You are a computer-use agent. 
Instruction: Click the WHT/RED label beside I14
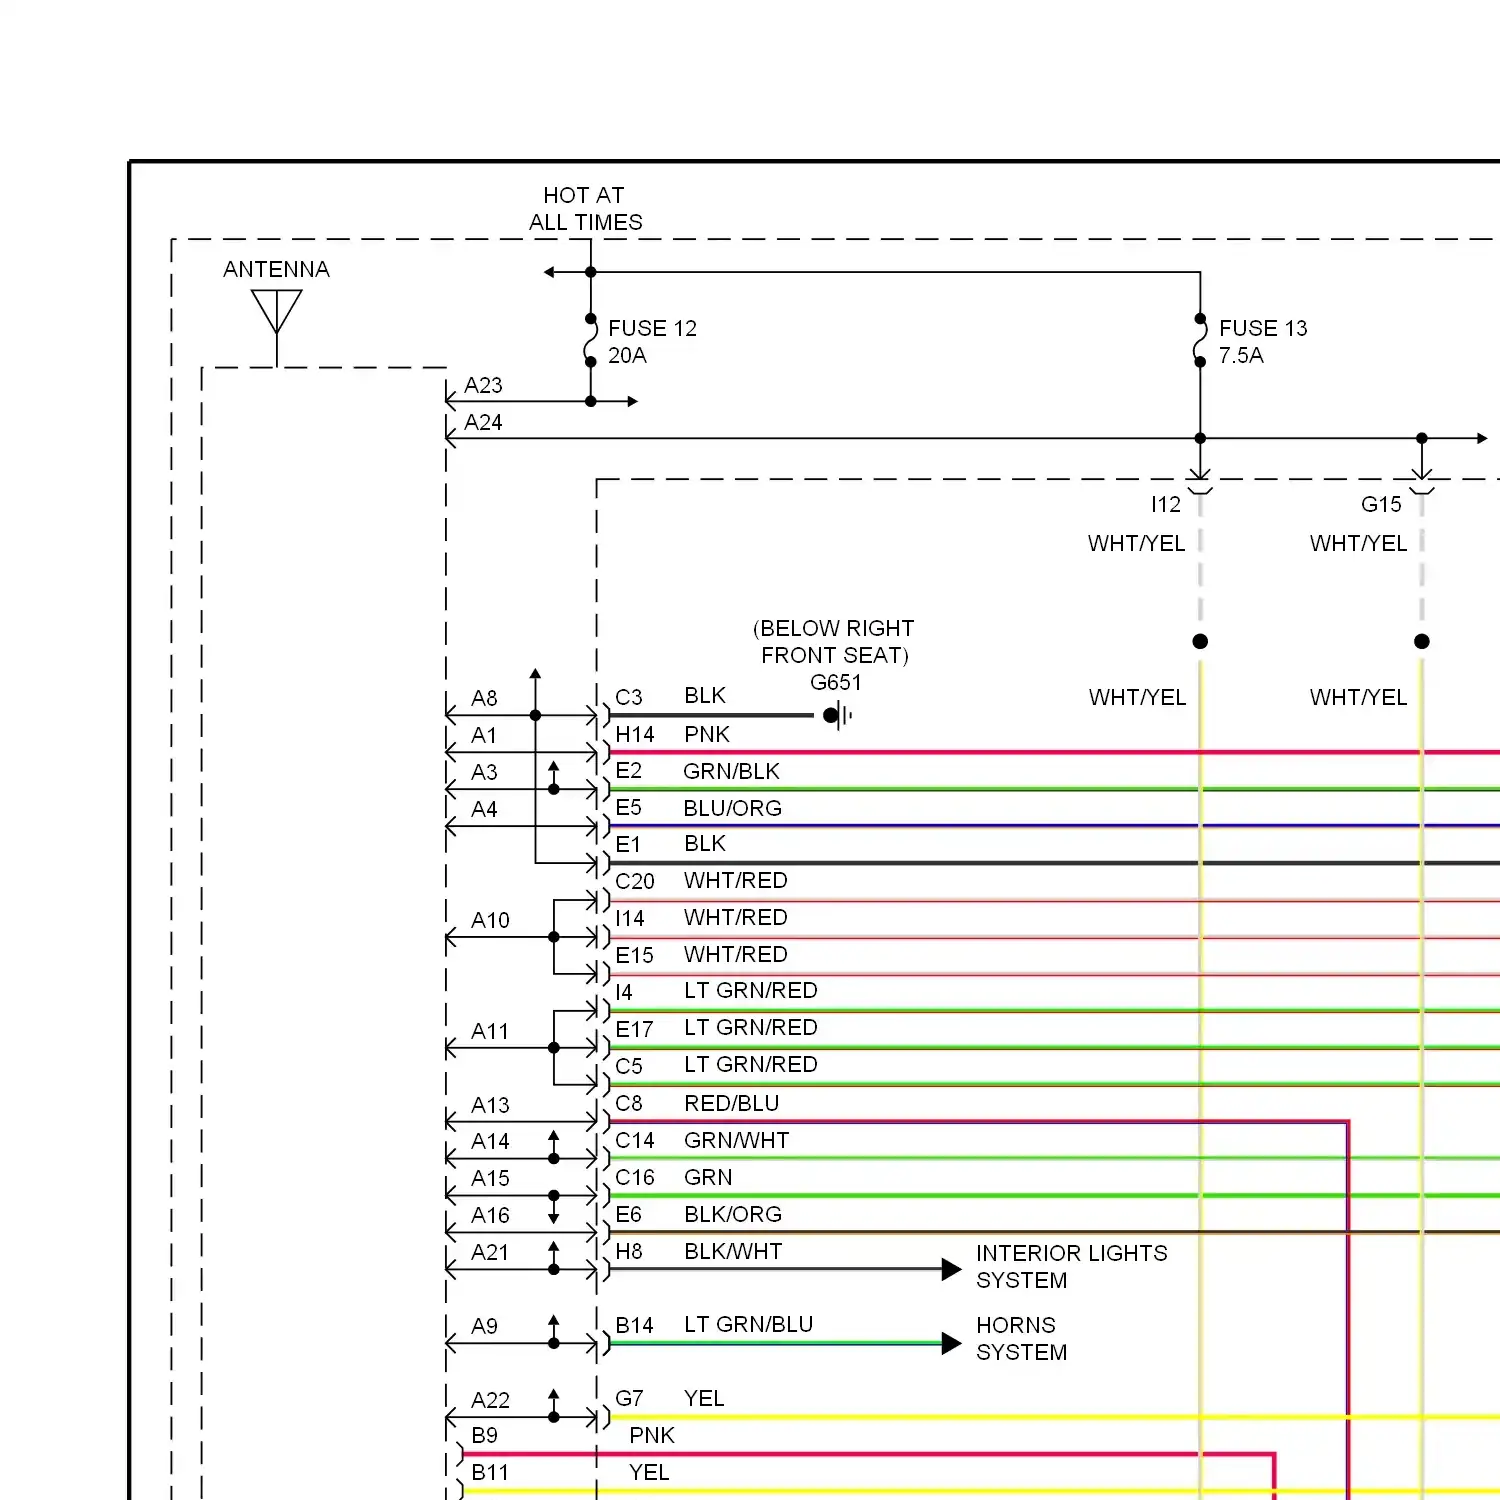pyautogui.click(x=736, y=917)
